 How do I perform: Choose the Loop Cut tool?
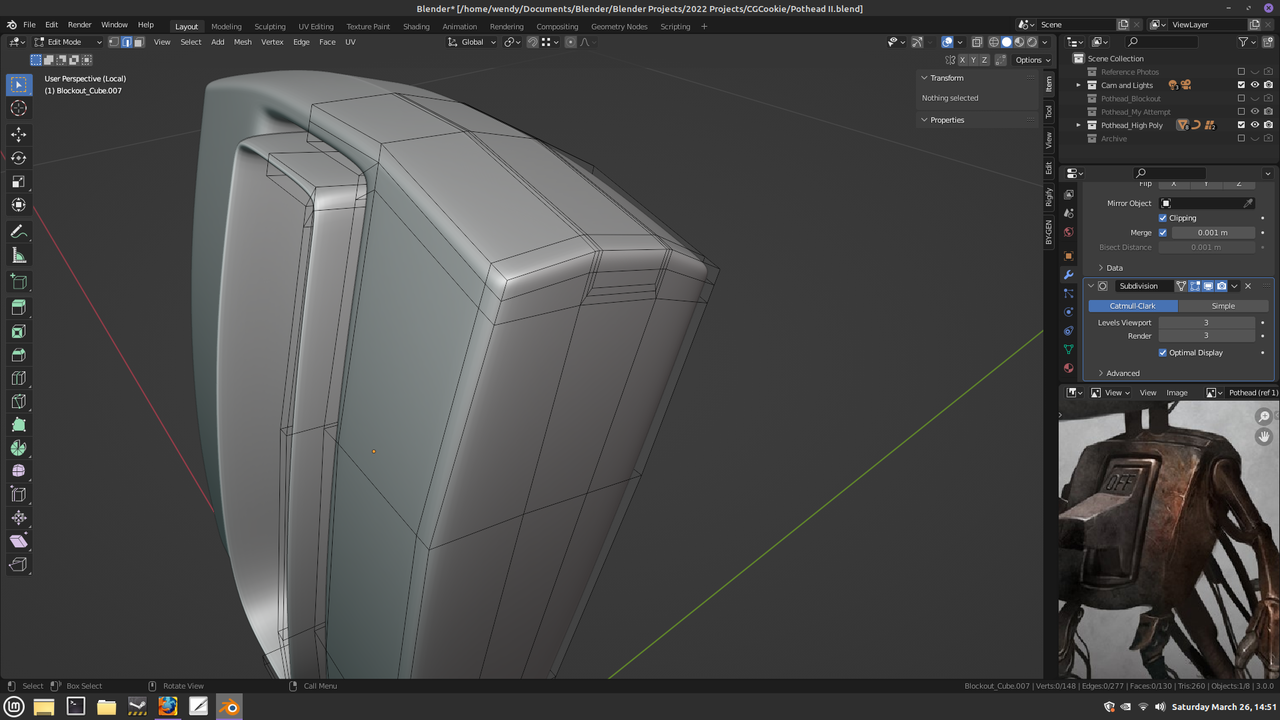[18, 378]
